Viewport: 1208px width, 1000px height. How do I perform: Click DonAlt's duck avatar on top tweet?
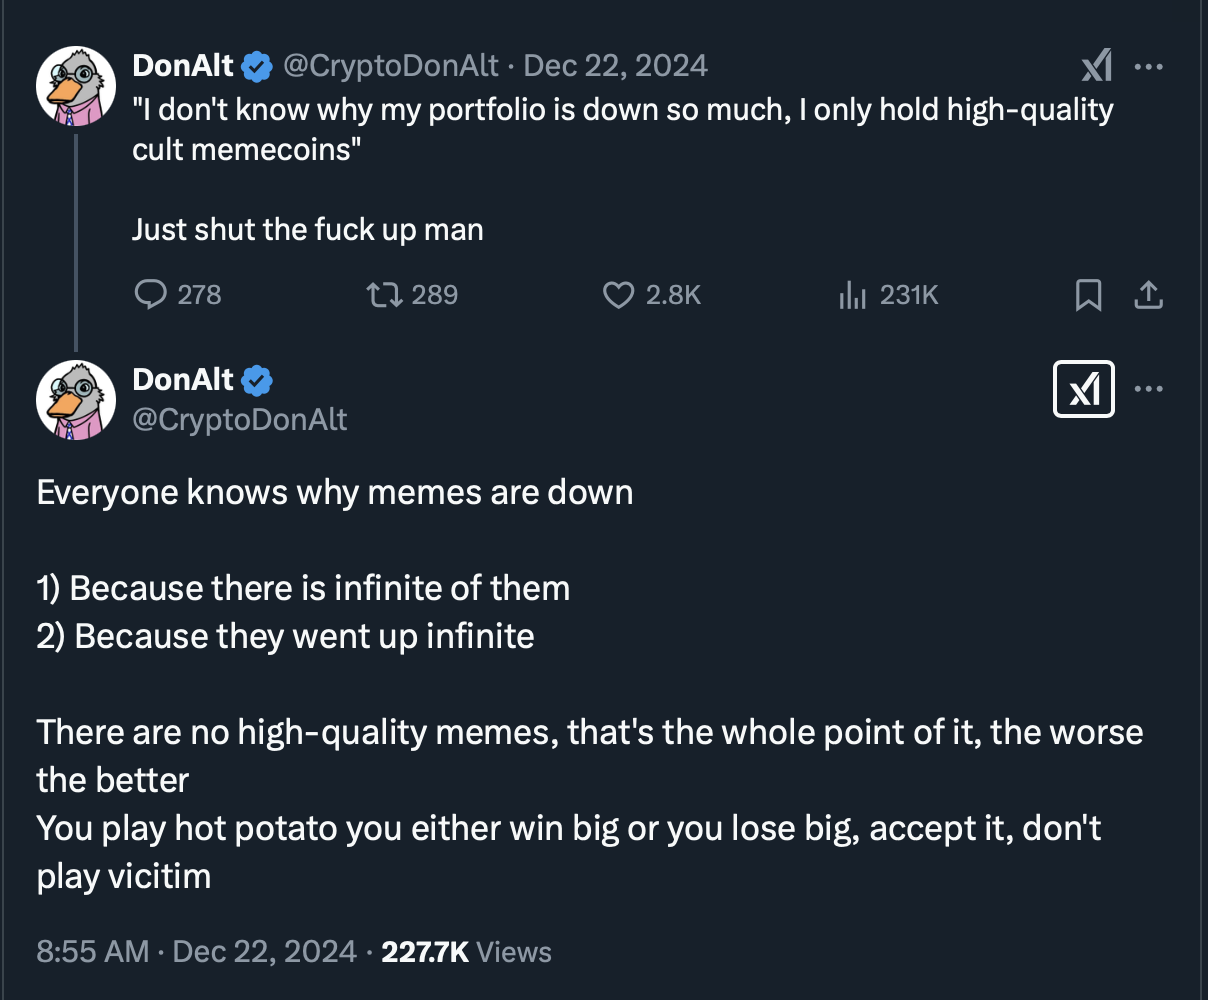[76, 85]
